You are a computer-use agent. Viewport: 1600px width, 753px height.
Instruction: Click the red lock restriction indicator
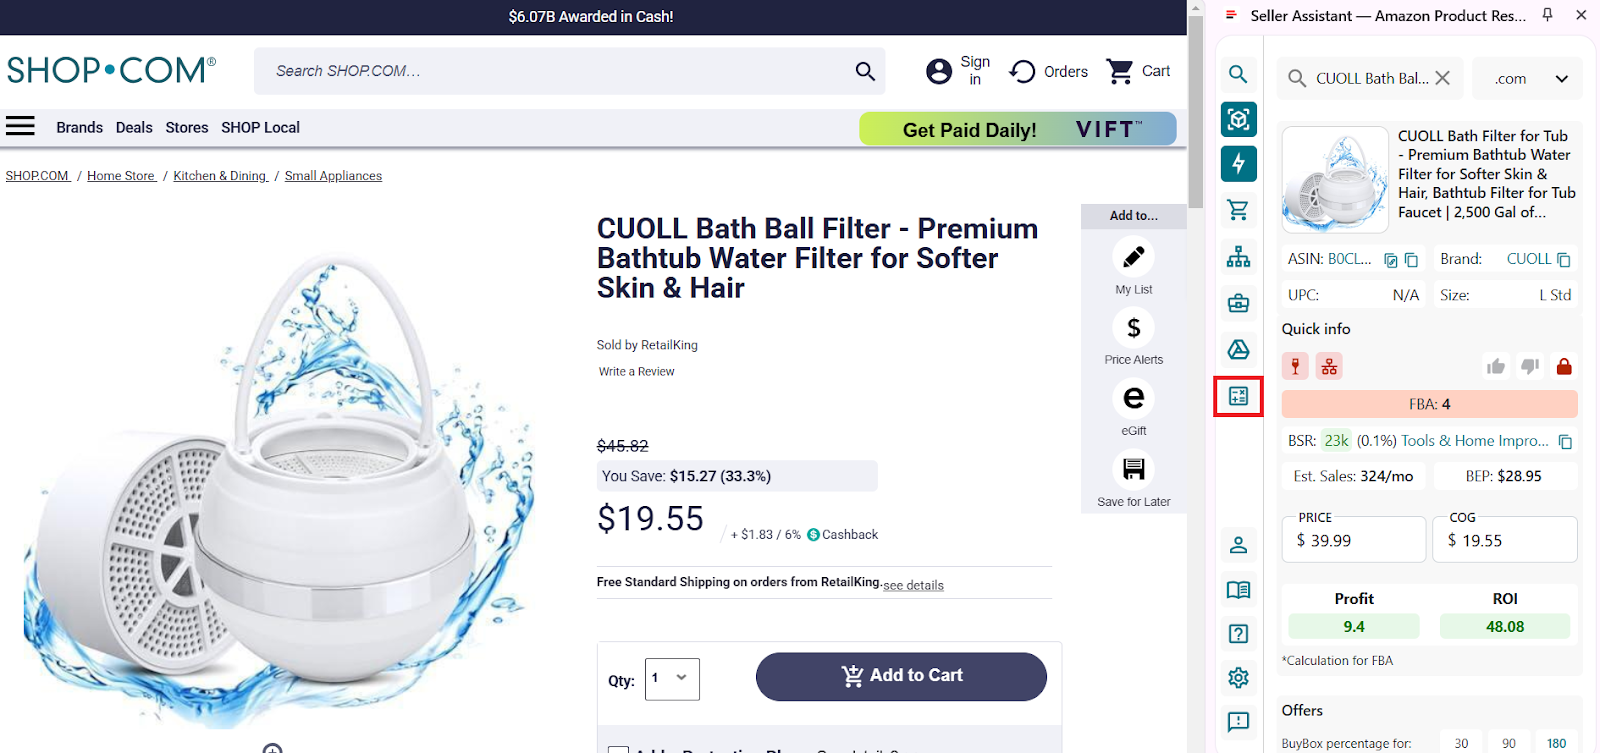coord(1563,366)
